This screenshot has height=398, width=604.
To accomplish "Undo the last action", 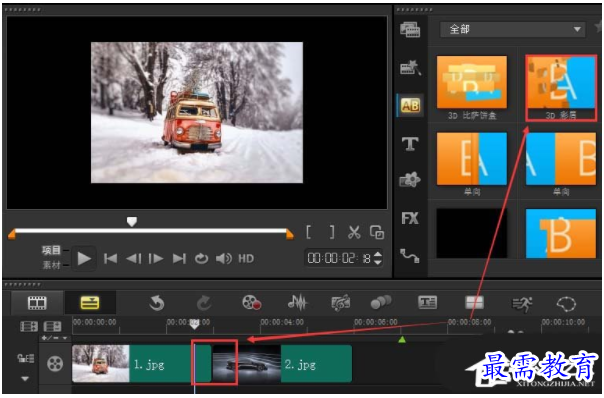I will point(156,304).
